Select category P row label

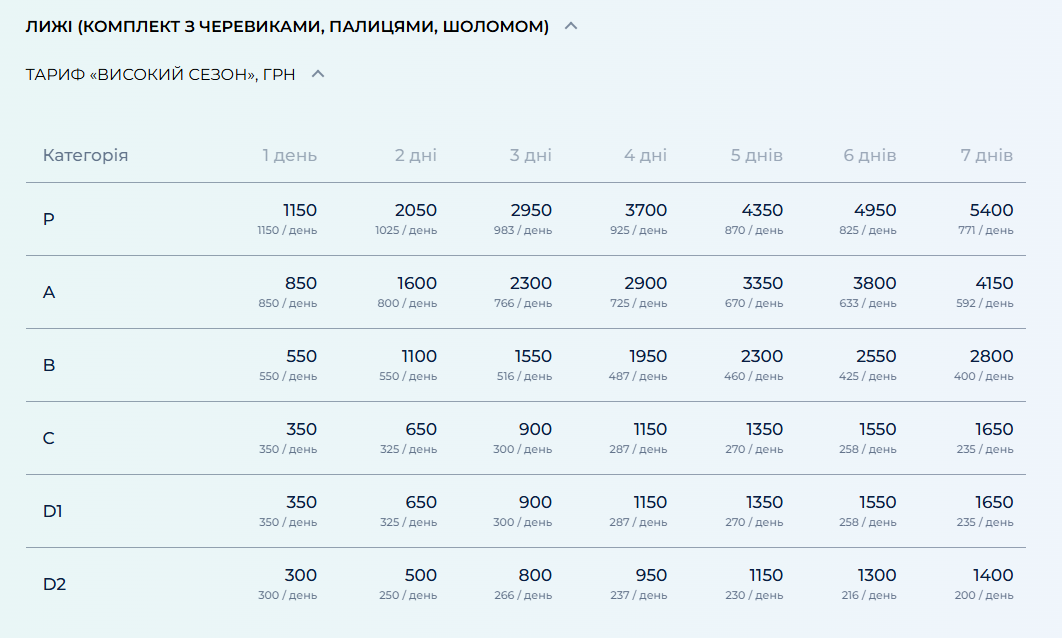coord(49,219)
